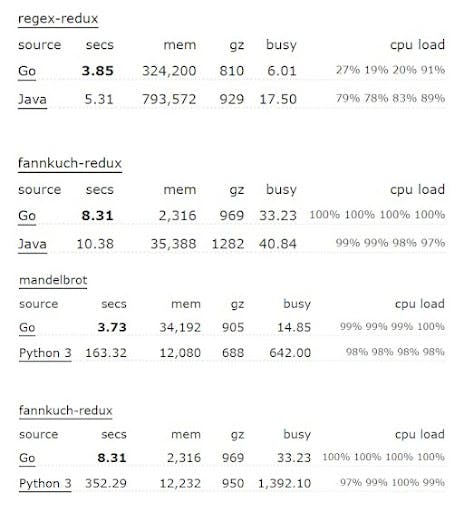Screen dimensions: 464x512
Task: Open the Java link in the fannkuch-redux table
Action: pos(32,244)
